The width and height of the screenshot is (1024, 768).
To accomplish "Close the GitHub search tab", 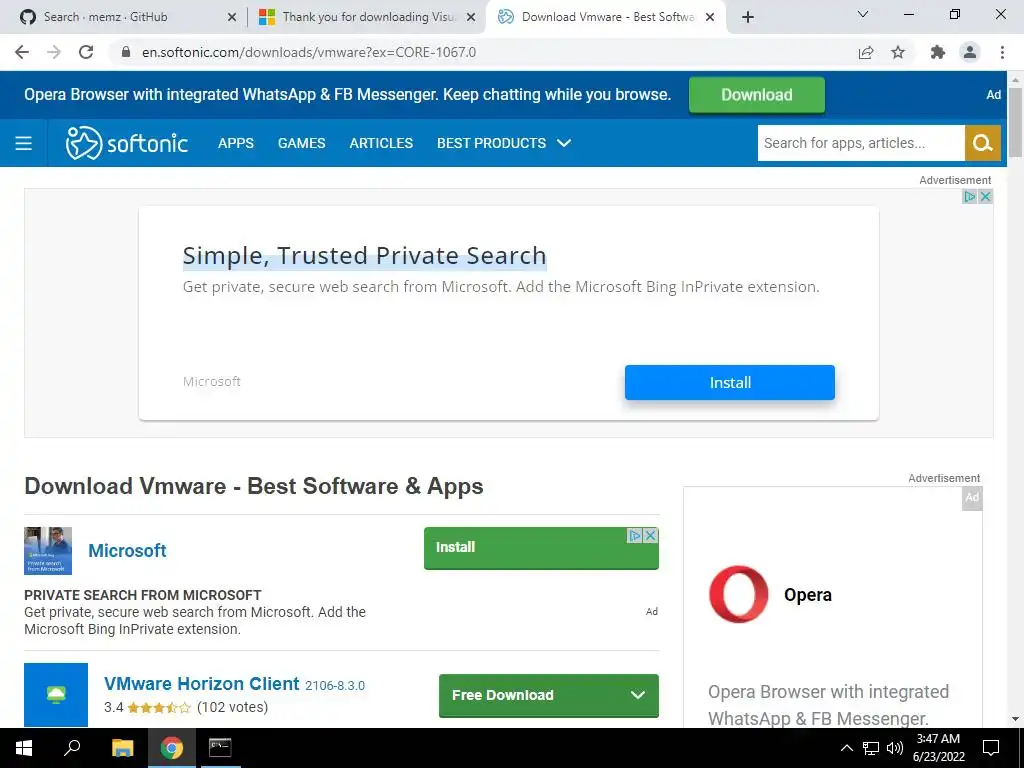I will tap(232, 17).
